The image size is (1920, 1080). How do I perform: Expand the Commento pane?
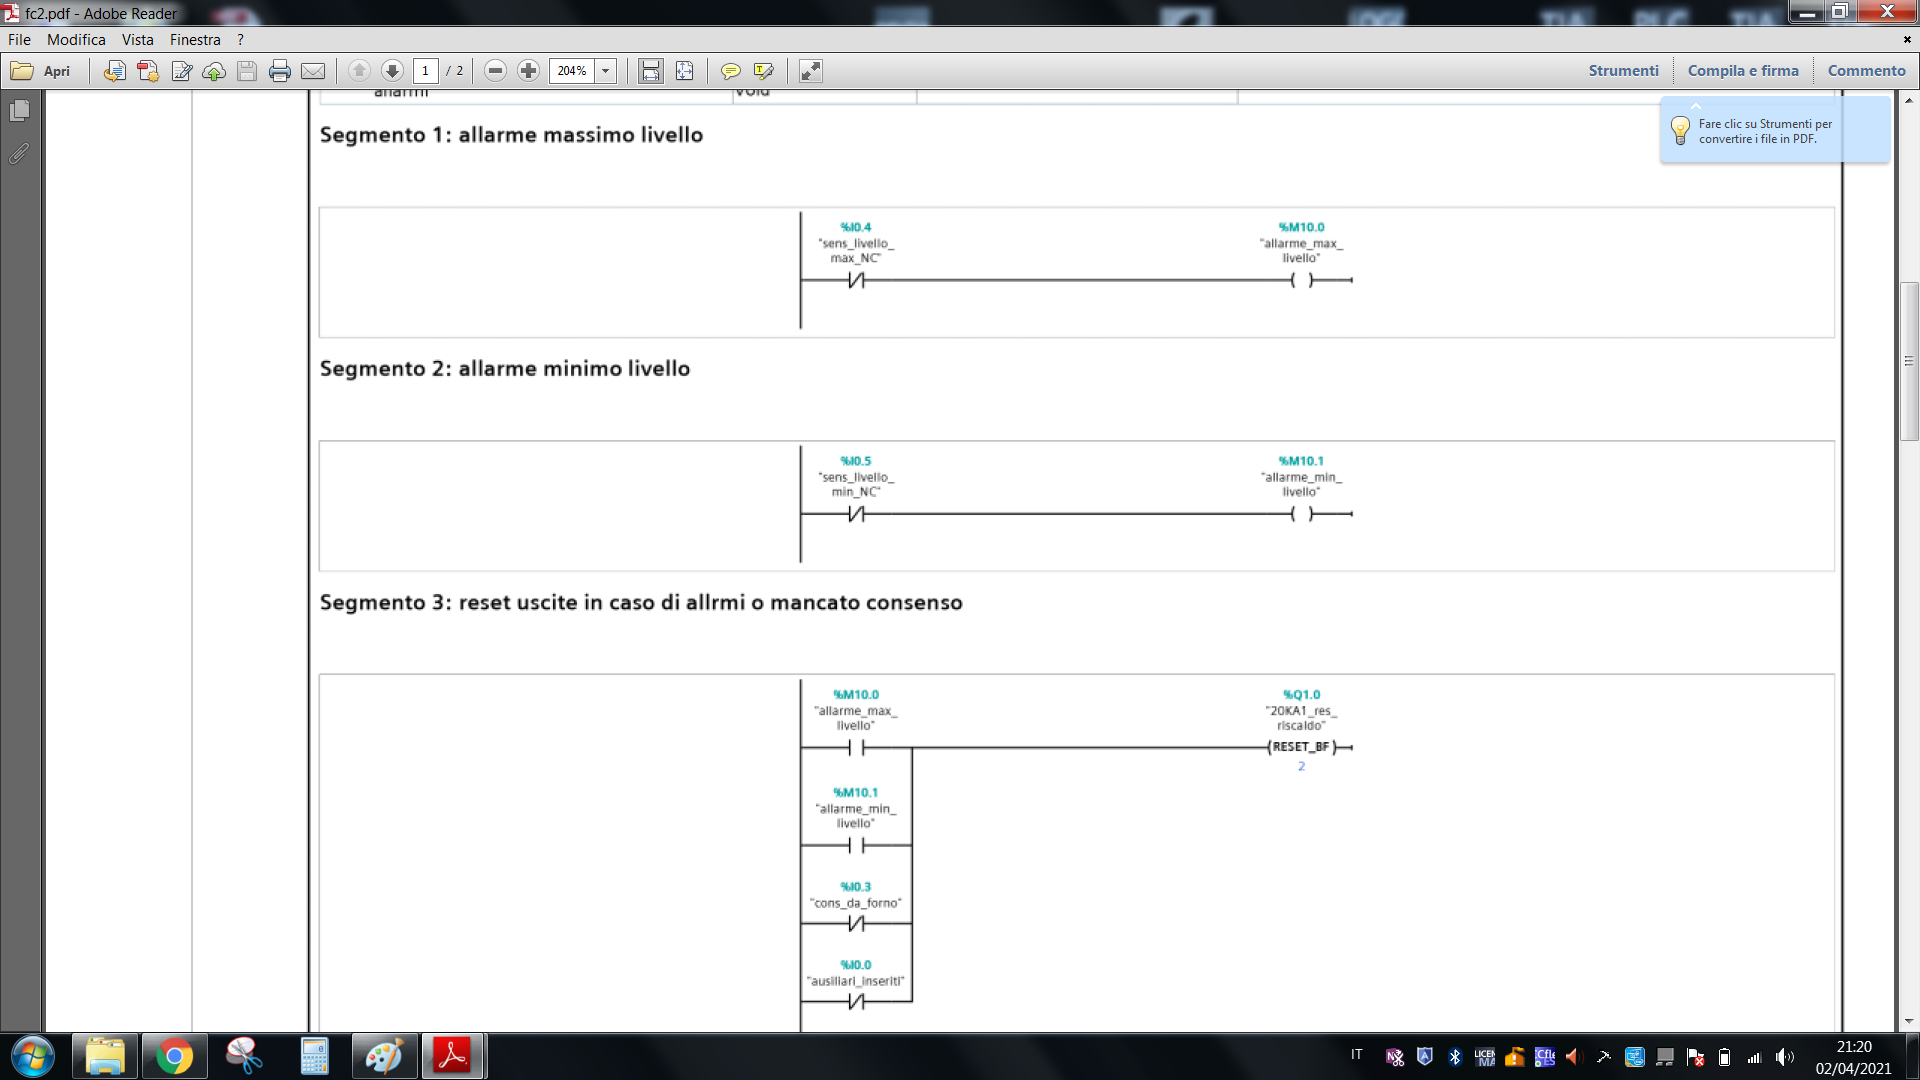coord(1866,71)
